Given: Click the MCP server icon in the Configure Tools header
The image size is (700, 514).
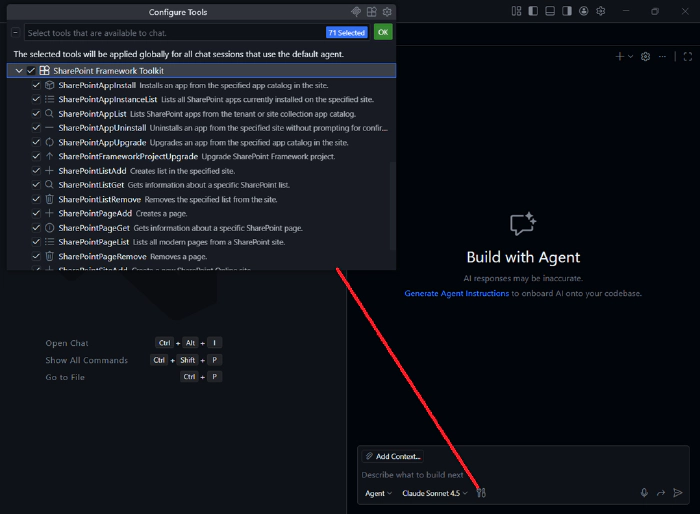Looking at the screenshot, I should coord(356,12).
